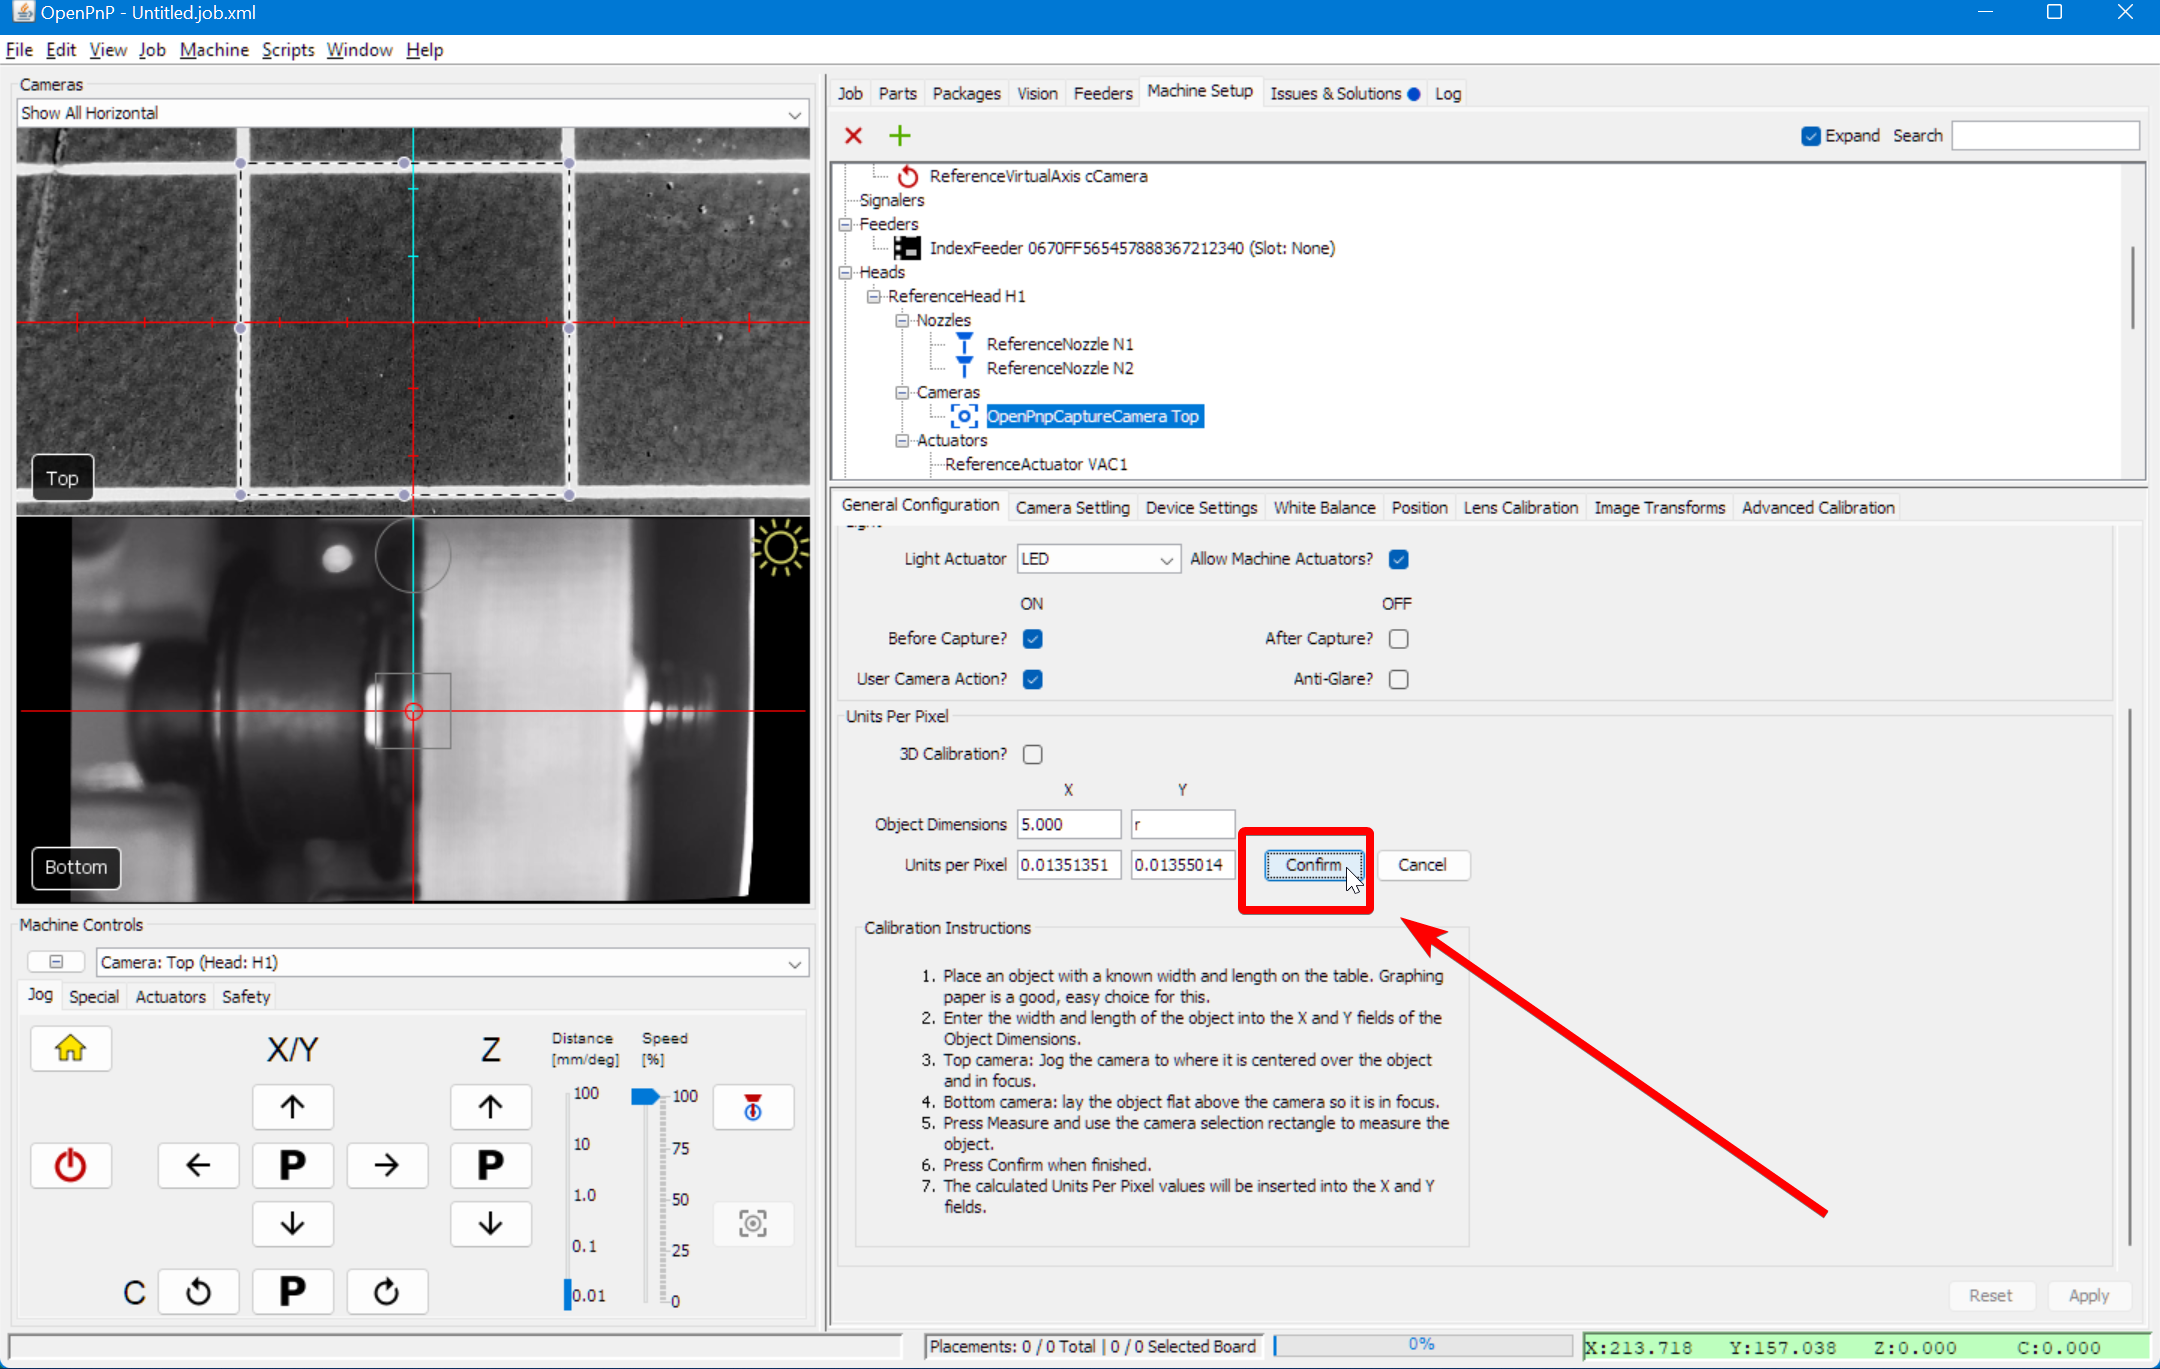Click the Speed slider handle
Viewport: 2160px width, 1369px height.
[x=644, y=1097]
